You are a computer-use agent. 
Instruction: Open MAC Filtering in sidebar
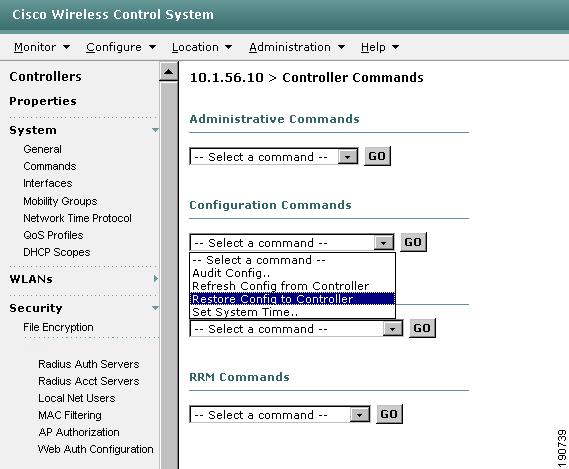(x=70, y=415)
